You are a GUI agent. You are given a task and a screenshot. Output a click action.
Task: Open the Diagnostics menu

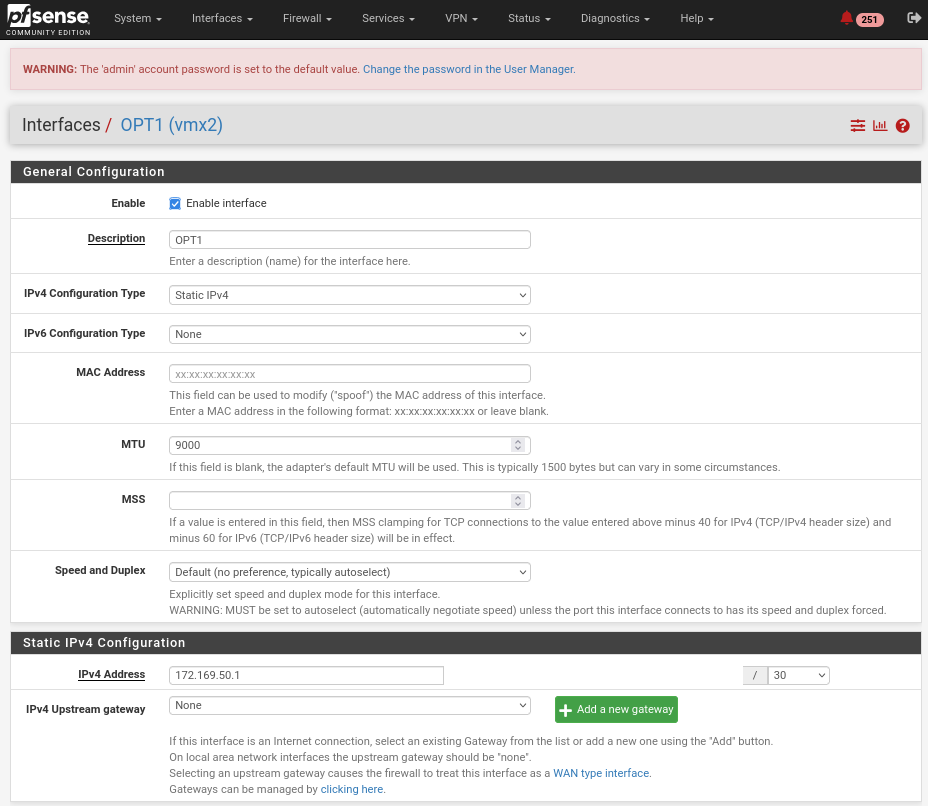click(x=615, y=18)
